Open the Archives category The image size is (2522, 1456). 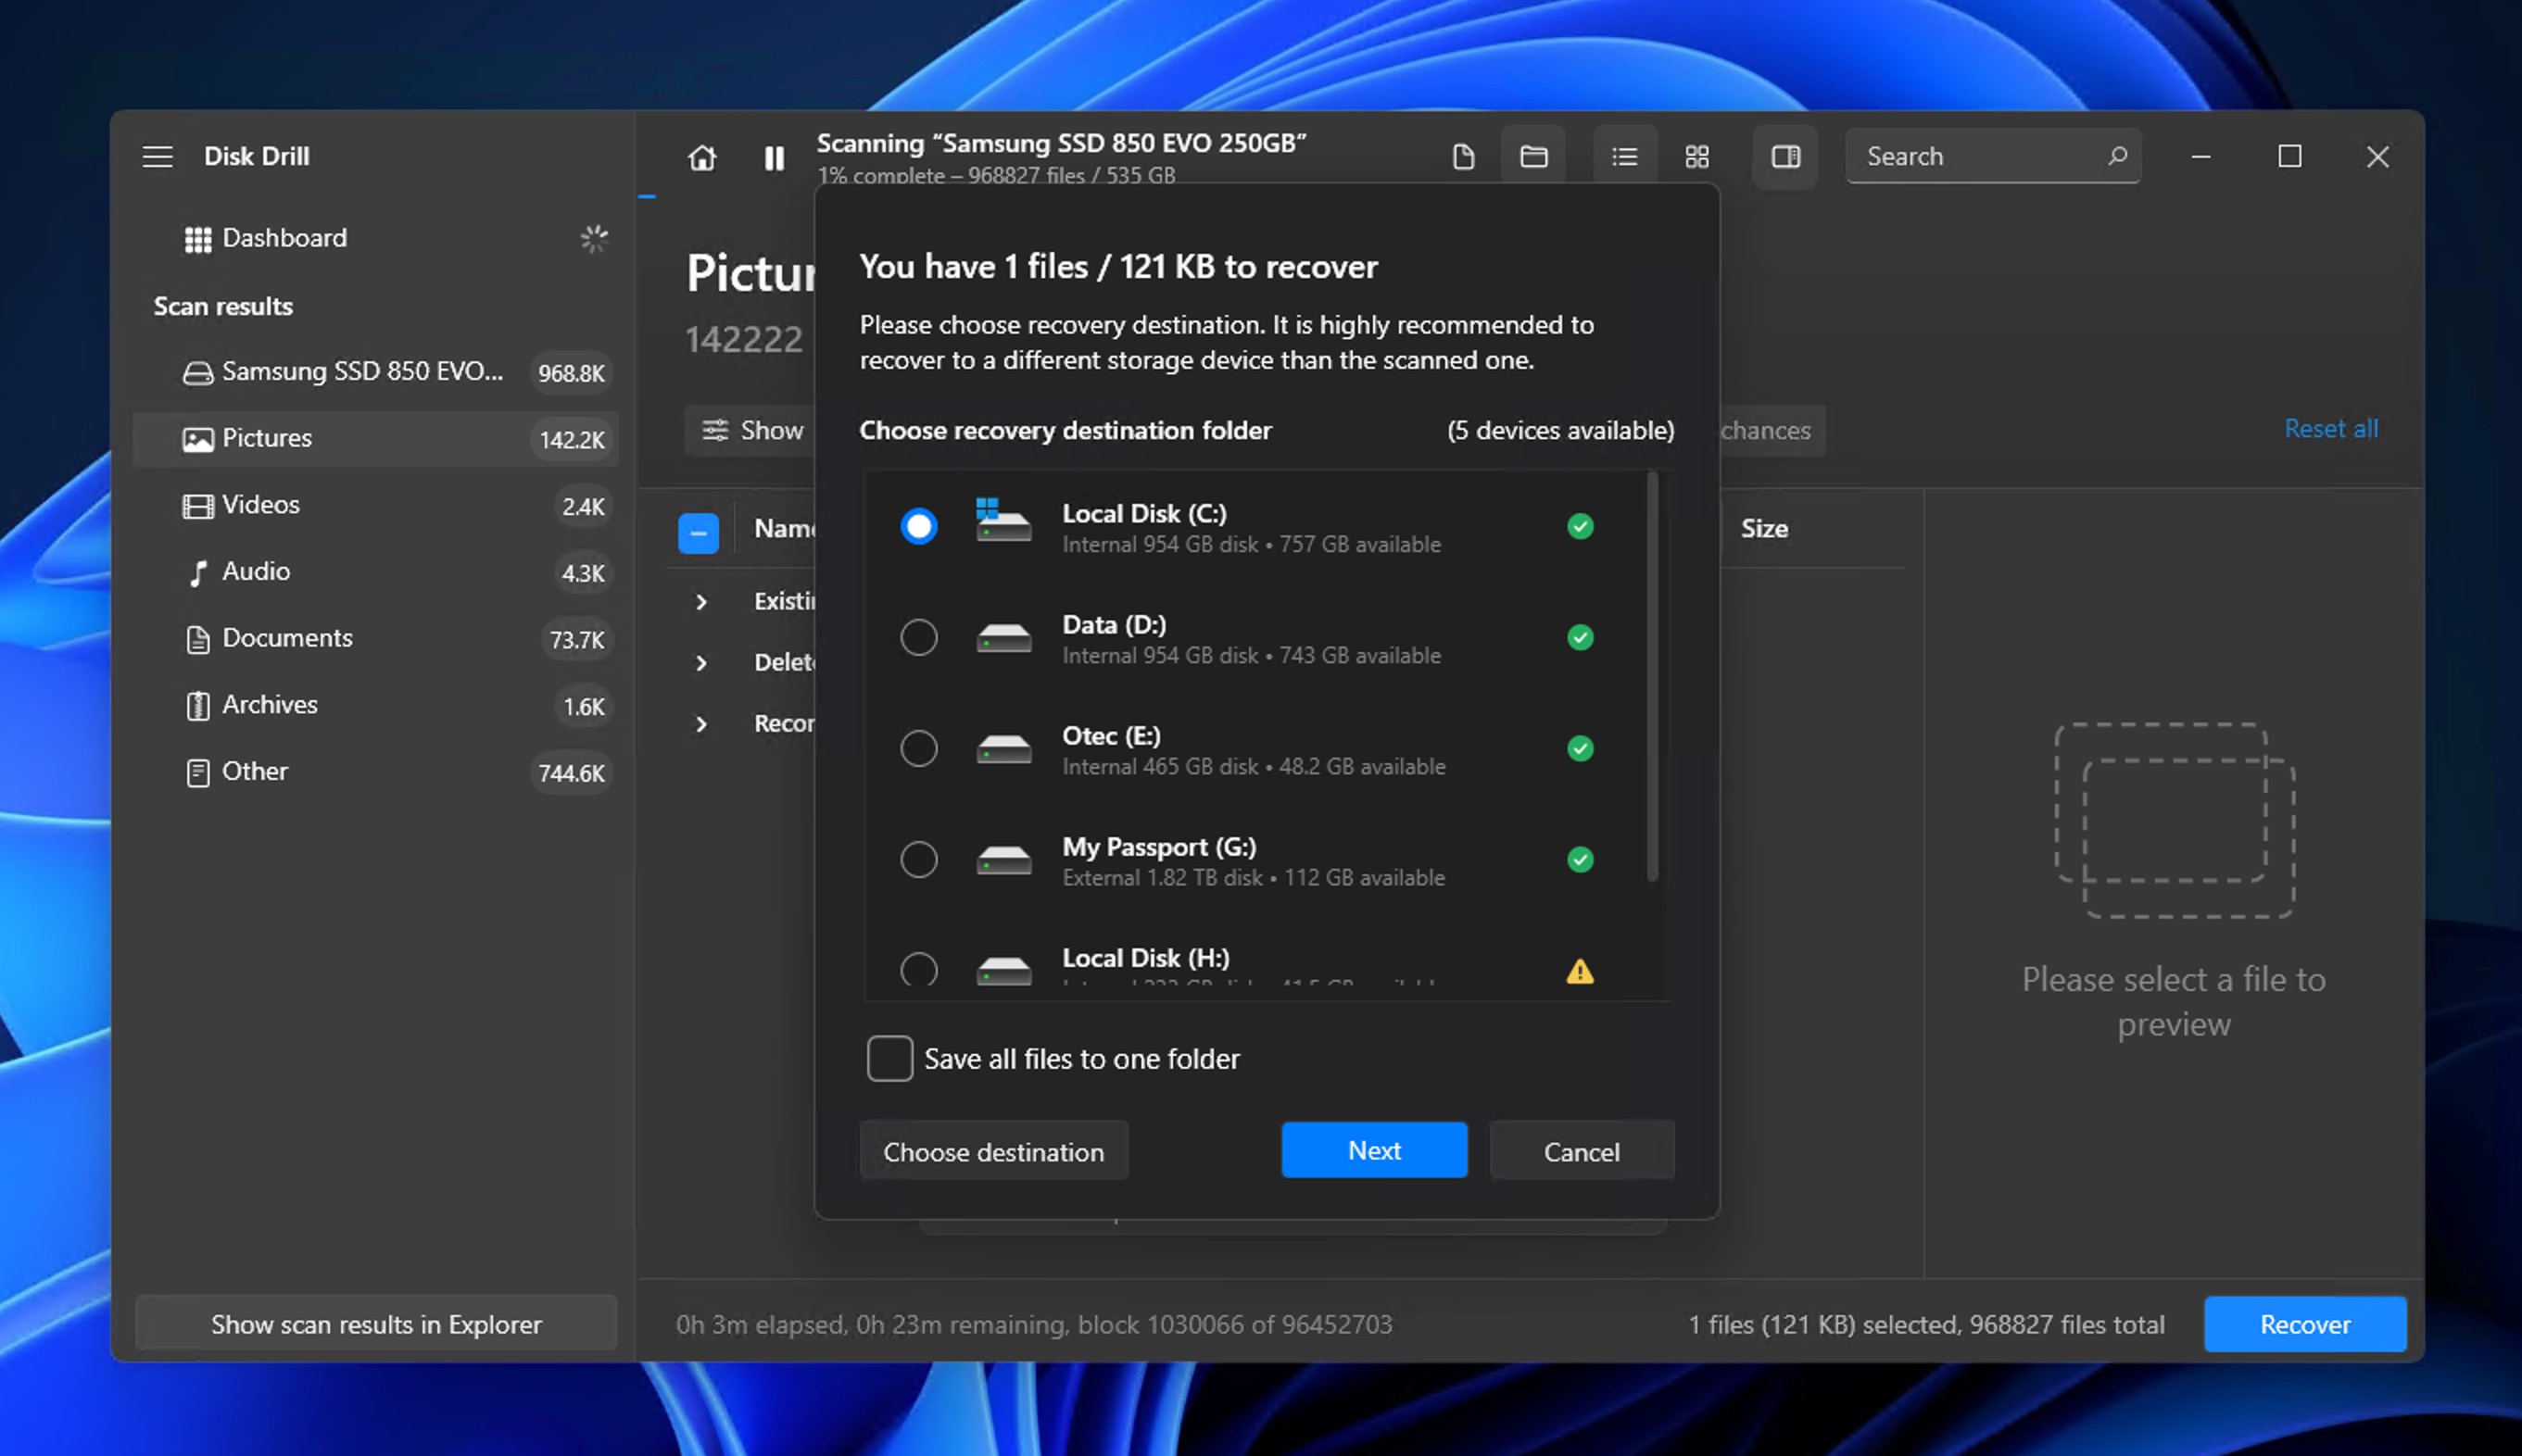376,706
